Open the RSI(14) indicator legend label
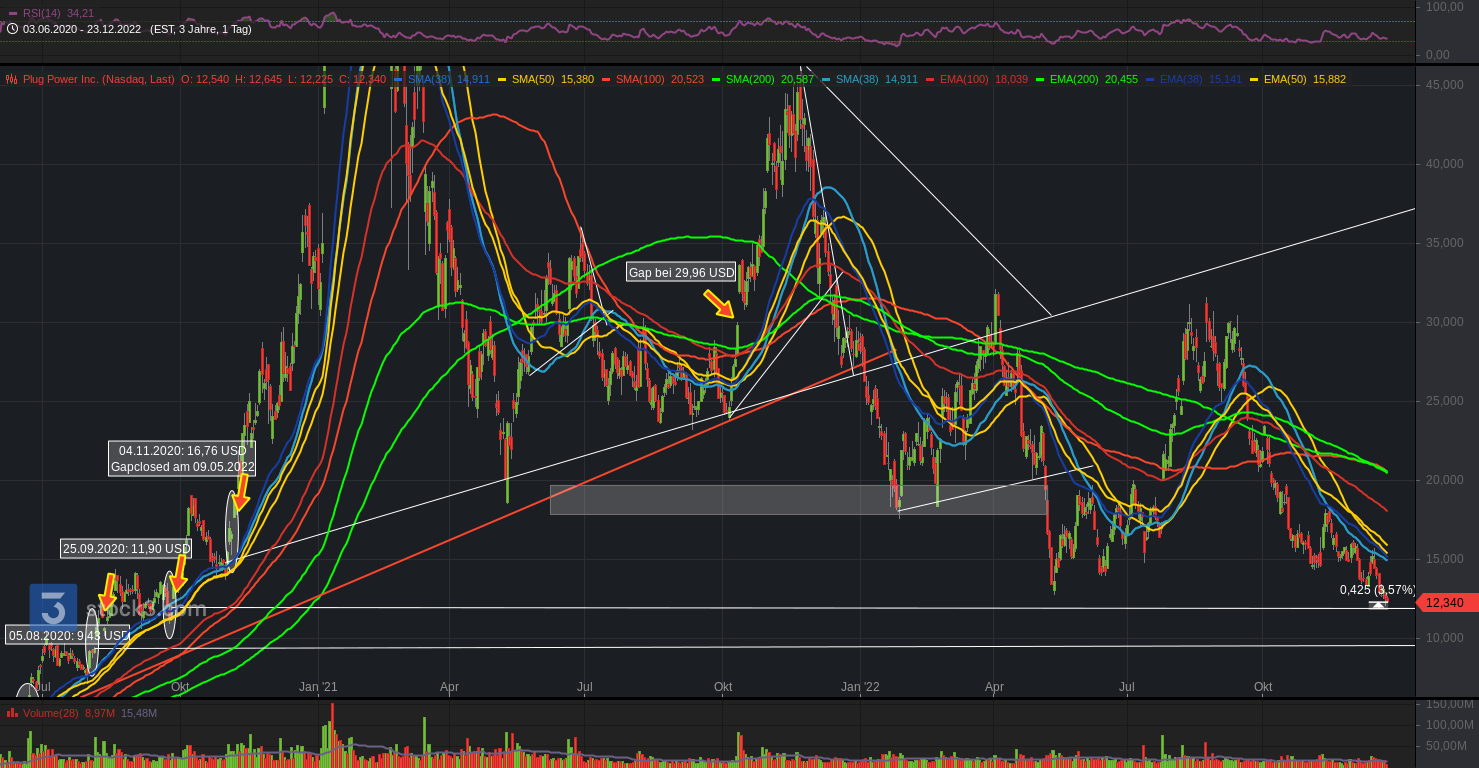Viewport: 1479px width, 768px height. (x=42, y=13)
